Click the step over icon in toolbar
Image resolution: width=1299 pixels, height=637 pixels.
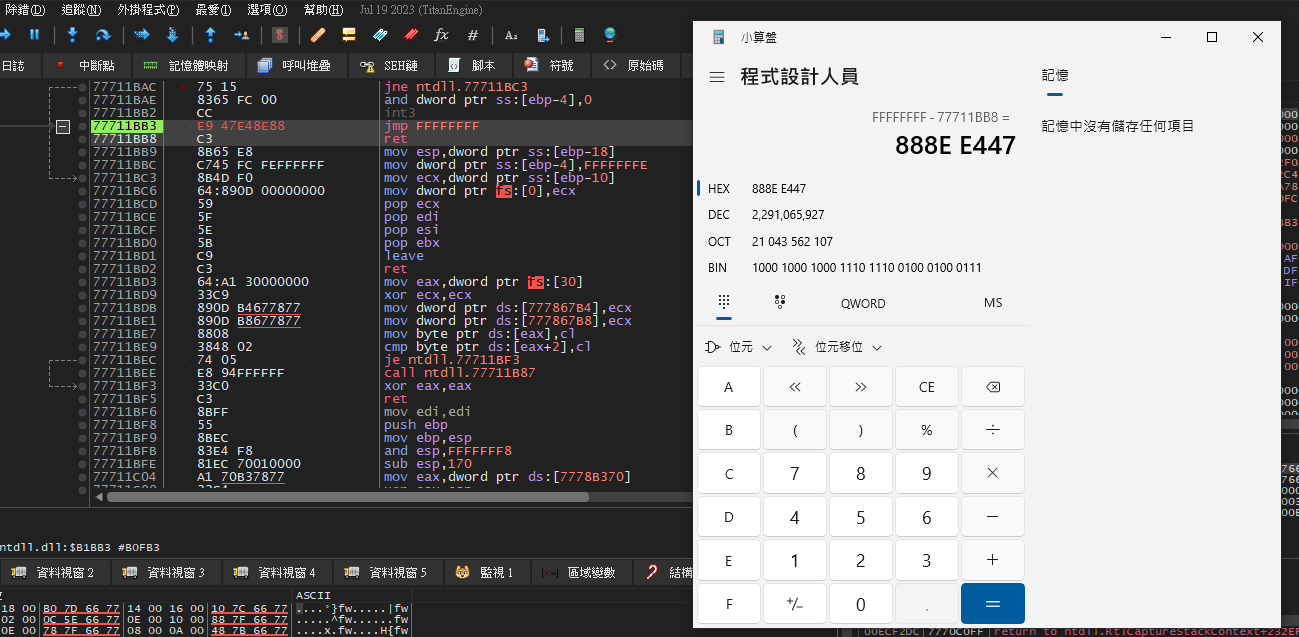click(x=102, y=35)
